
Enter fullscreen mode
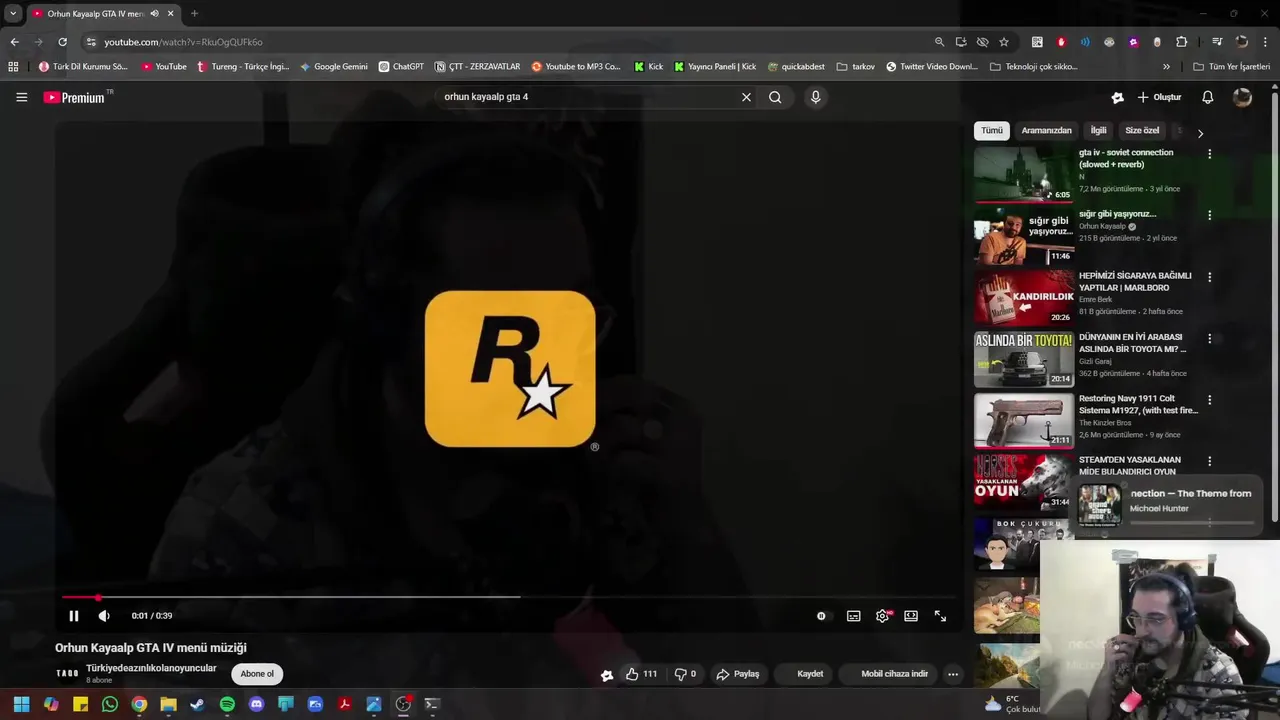[x=940, y=616]
